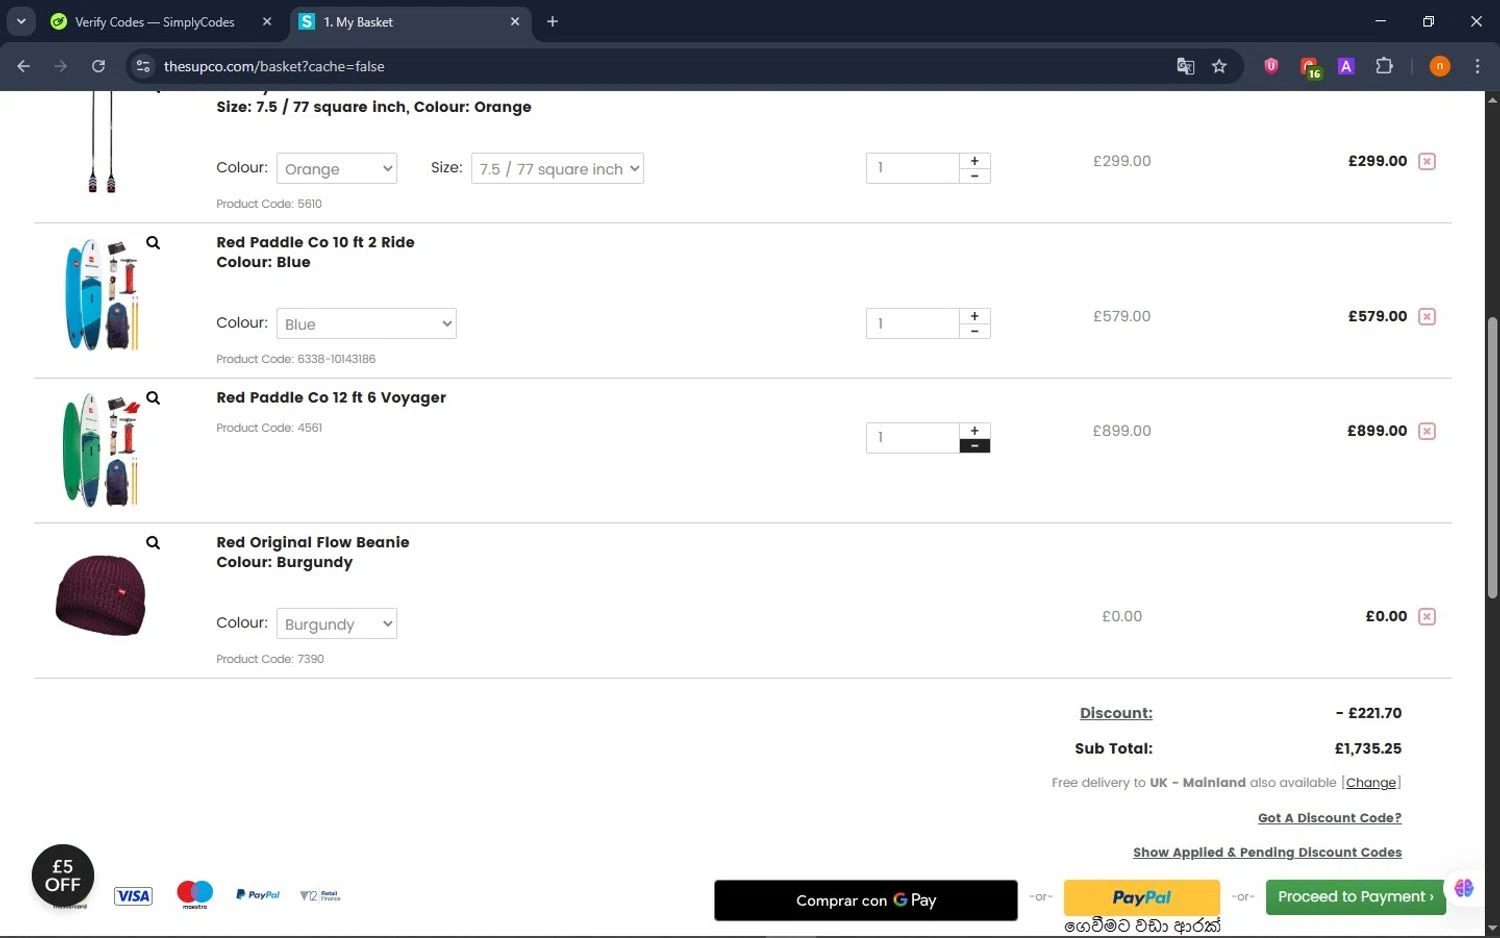The image size is (1500, 938).
Task: Close the My Basket tab
Action: point(515,22)
